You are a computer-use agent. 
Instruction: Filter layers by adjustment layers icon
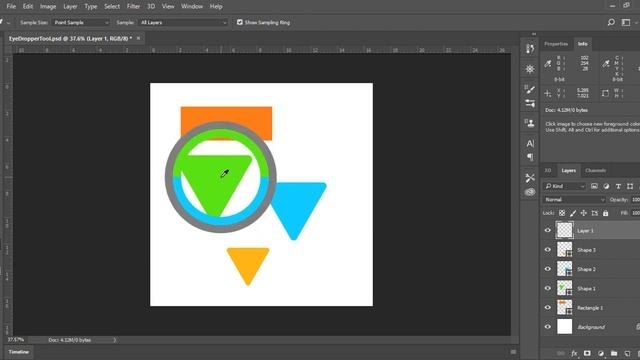click(606, 186)
